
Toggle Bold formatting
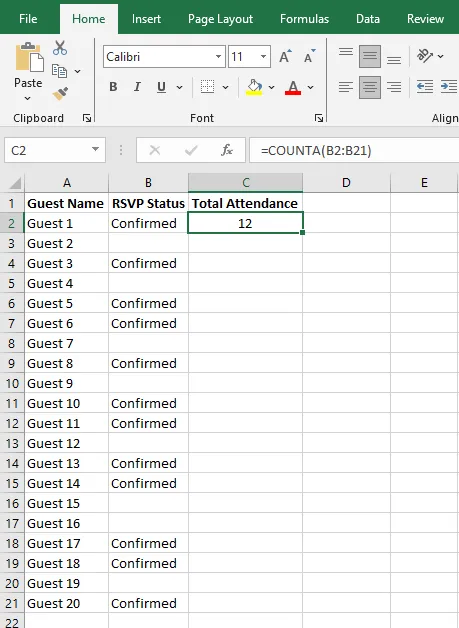coord(113,87)
